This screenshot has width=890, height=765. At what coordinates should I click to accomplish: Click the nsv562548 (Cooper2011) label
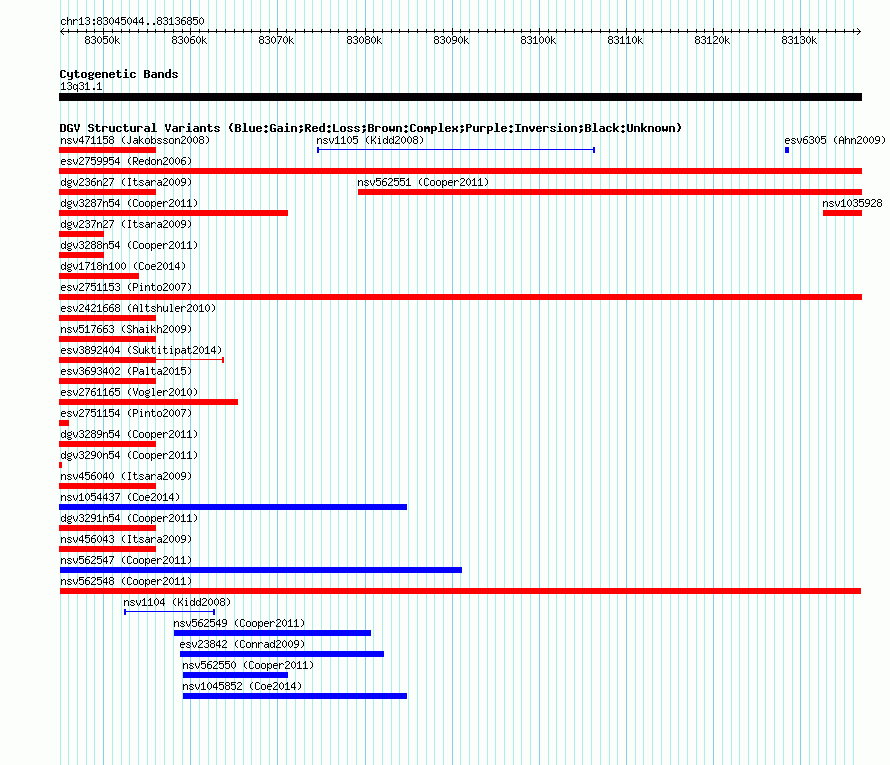pyautogui.click(x=126, y=581)
